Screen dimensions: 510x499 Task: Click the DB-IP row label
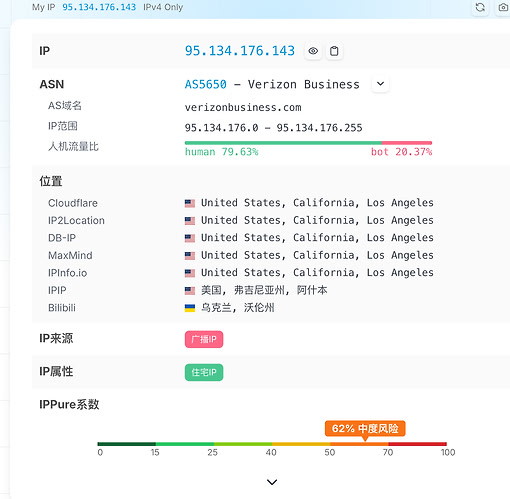coord(62,238)
